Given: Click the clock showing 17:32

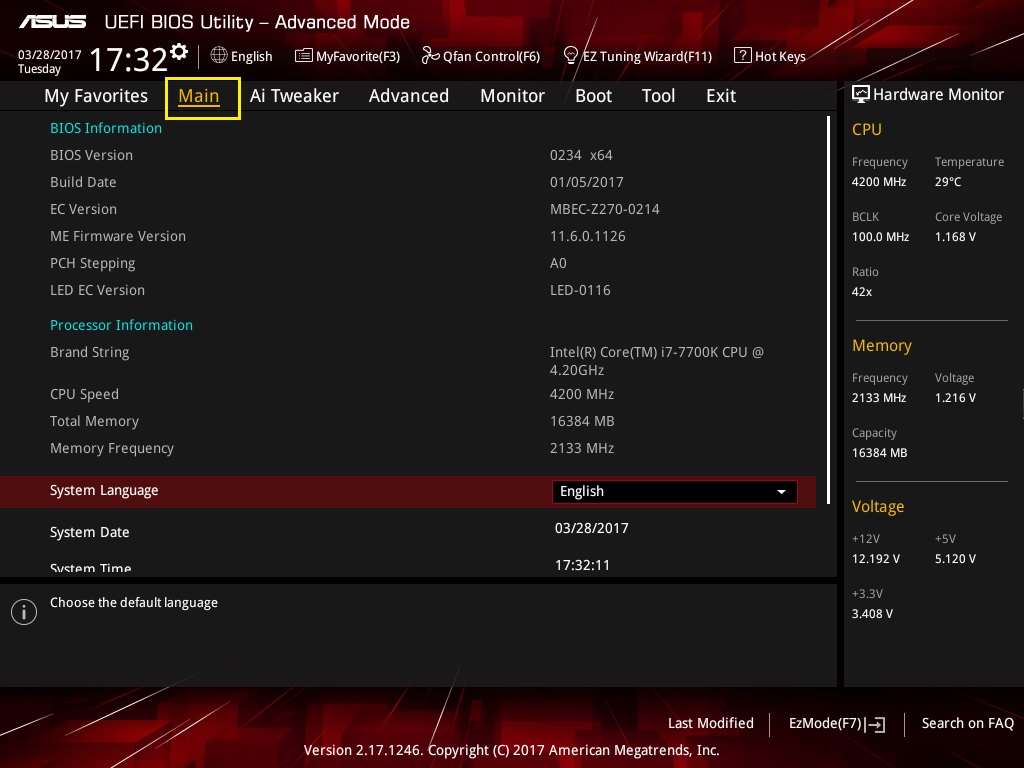Looking at the screenshot, I should [x=129, y=59].
